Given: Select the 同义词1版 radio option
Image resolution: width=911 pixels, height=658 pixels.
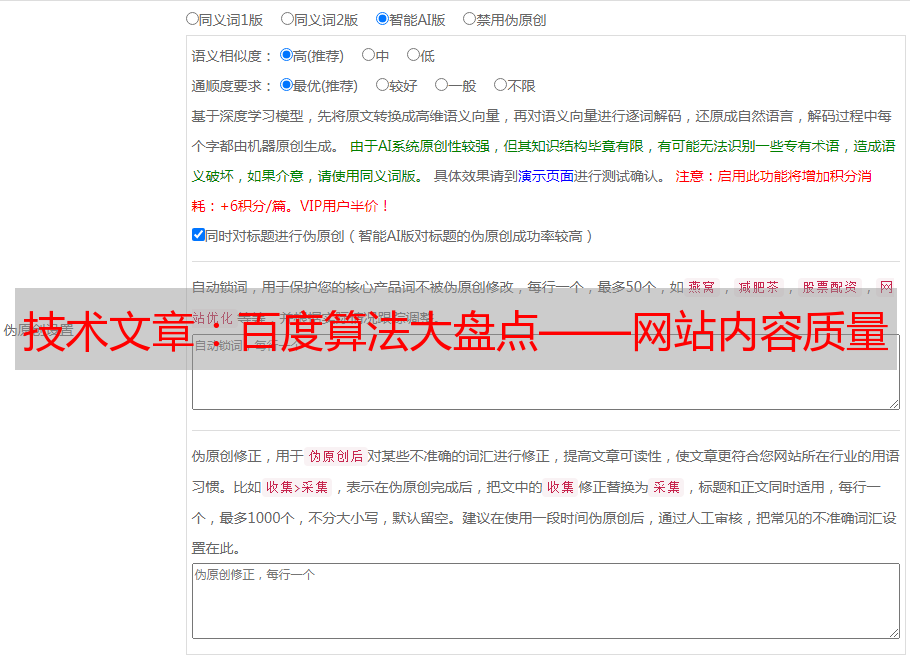Looking at the screenshot, I should coord(193,19).
